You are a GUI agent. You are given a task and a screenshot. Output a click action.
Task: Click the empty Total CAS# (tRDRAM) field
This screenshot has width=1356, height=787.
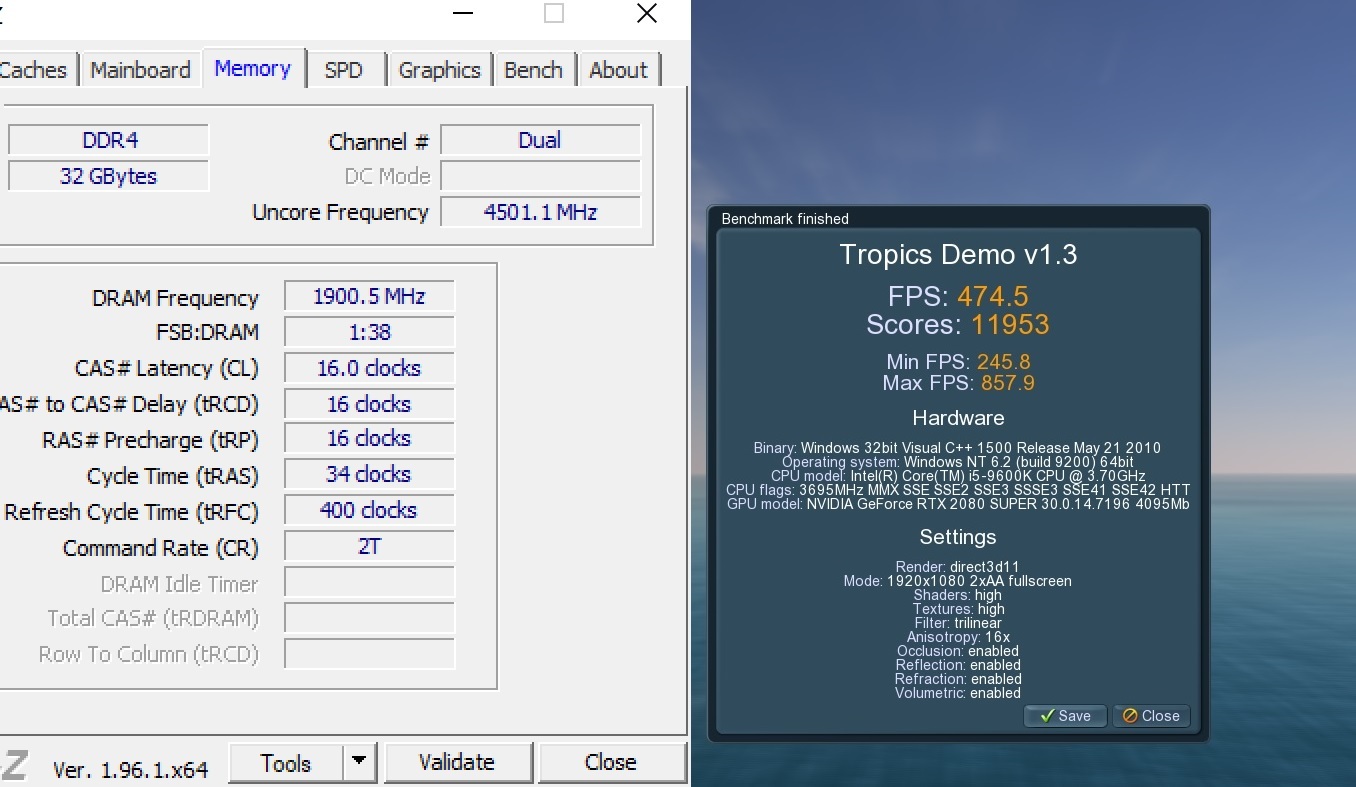coord(369,618)
